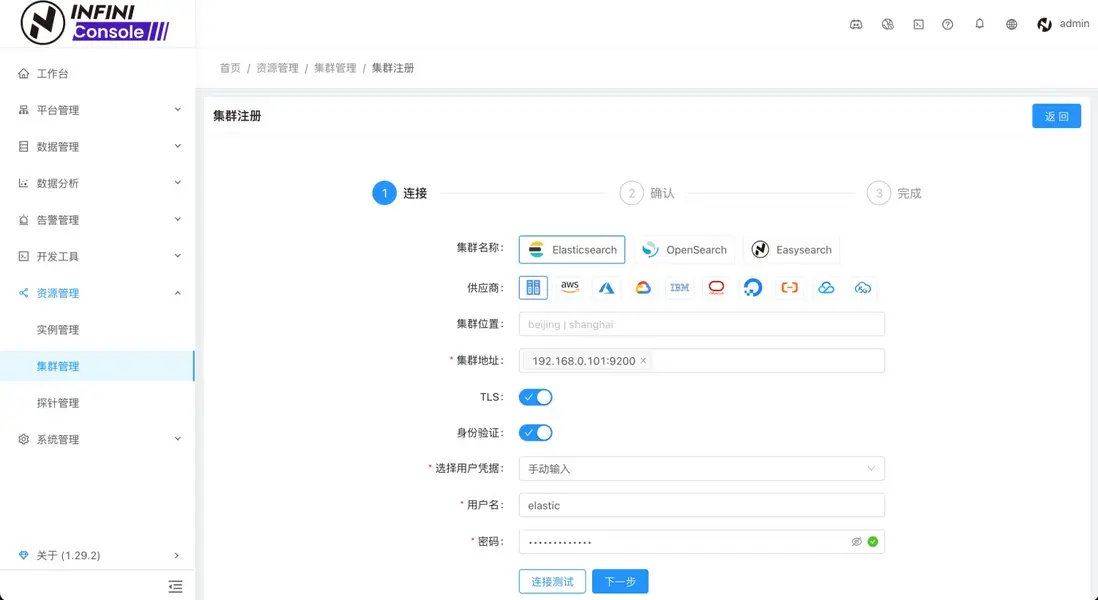Select the Google Cloud provider icon
This screenshot has height=600, width=1098.
pyautogui.click(x=643, y=288)
